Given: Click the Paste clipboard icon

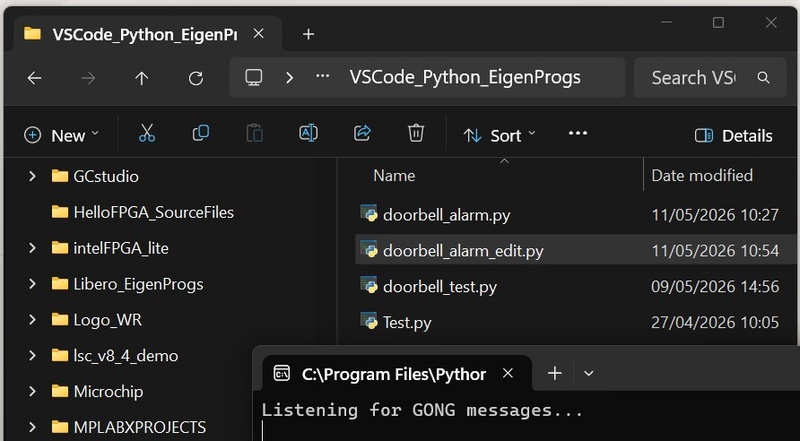Looking at the screenshot, I should [255, 134].
